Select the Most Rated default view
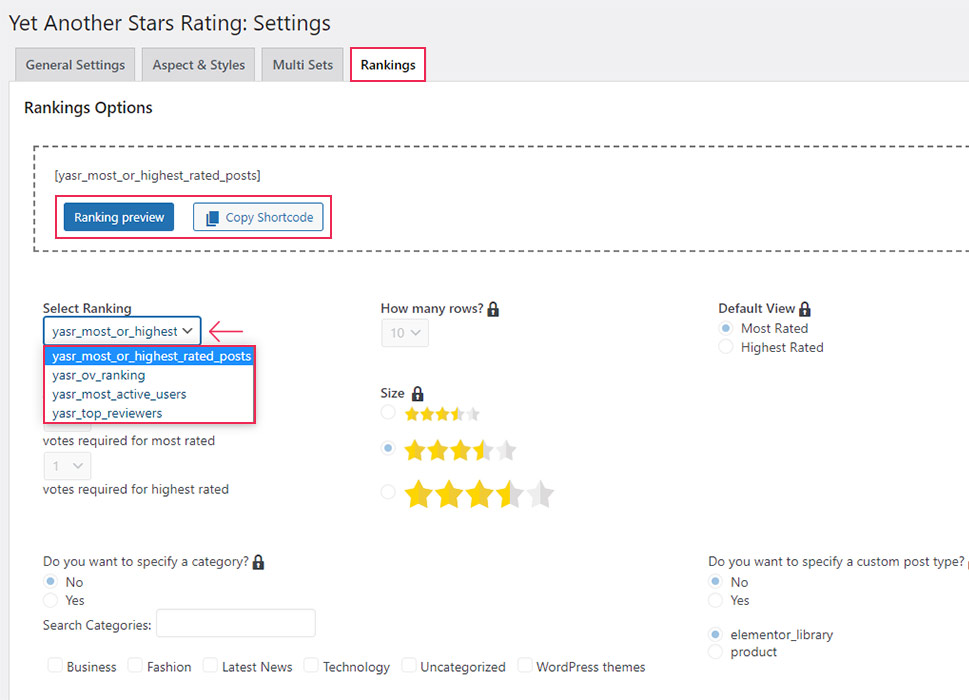 pyautogui.click(x=726, y=328)
